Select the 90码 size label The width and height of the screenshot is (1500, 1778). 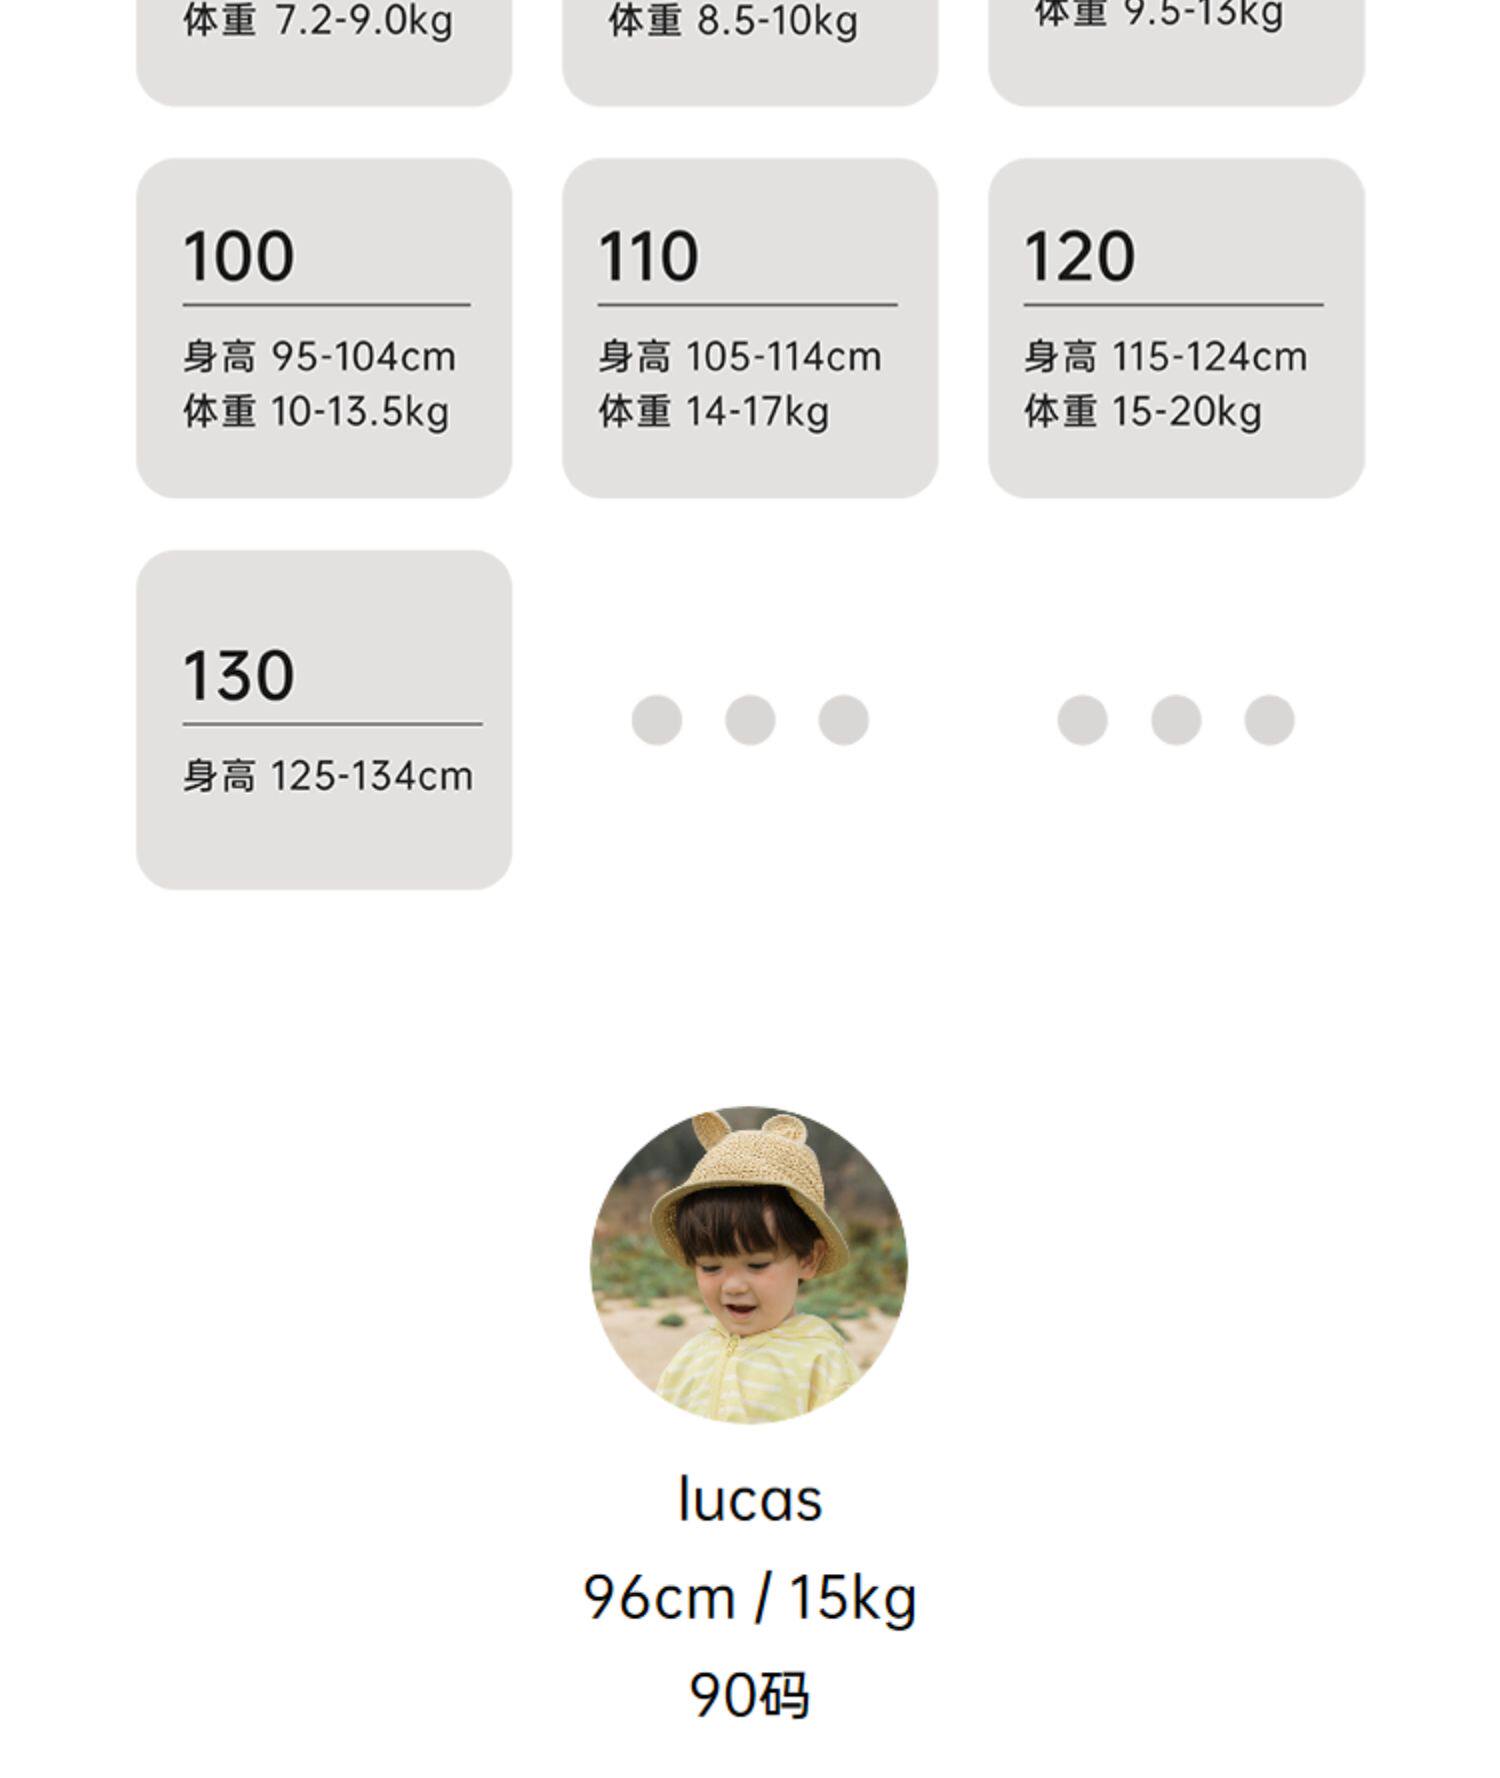[750, 1694]
